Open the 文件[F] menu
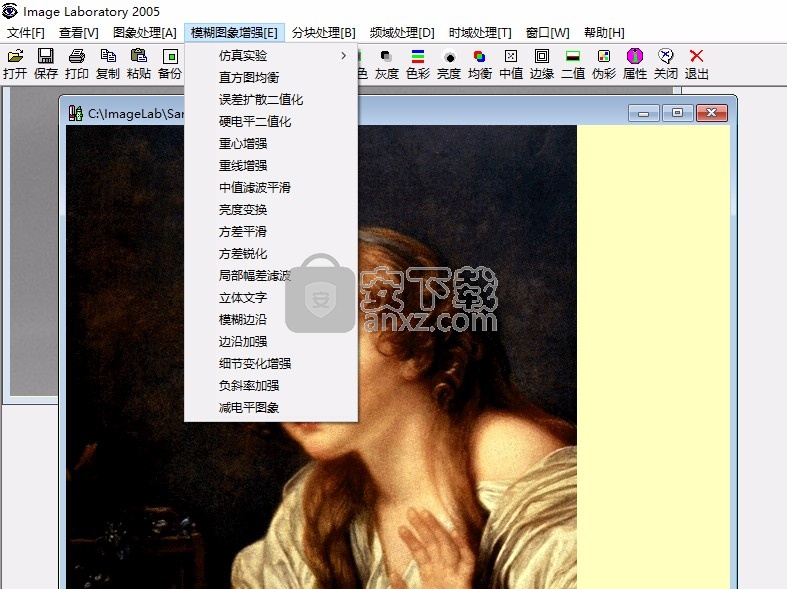This screenshot has width=787, height=589. pyautogui.click(x=26, y=33)
